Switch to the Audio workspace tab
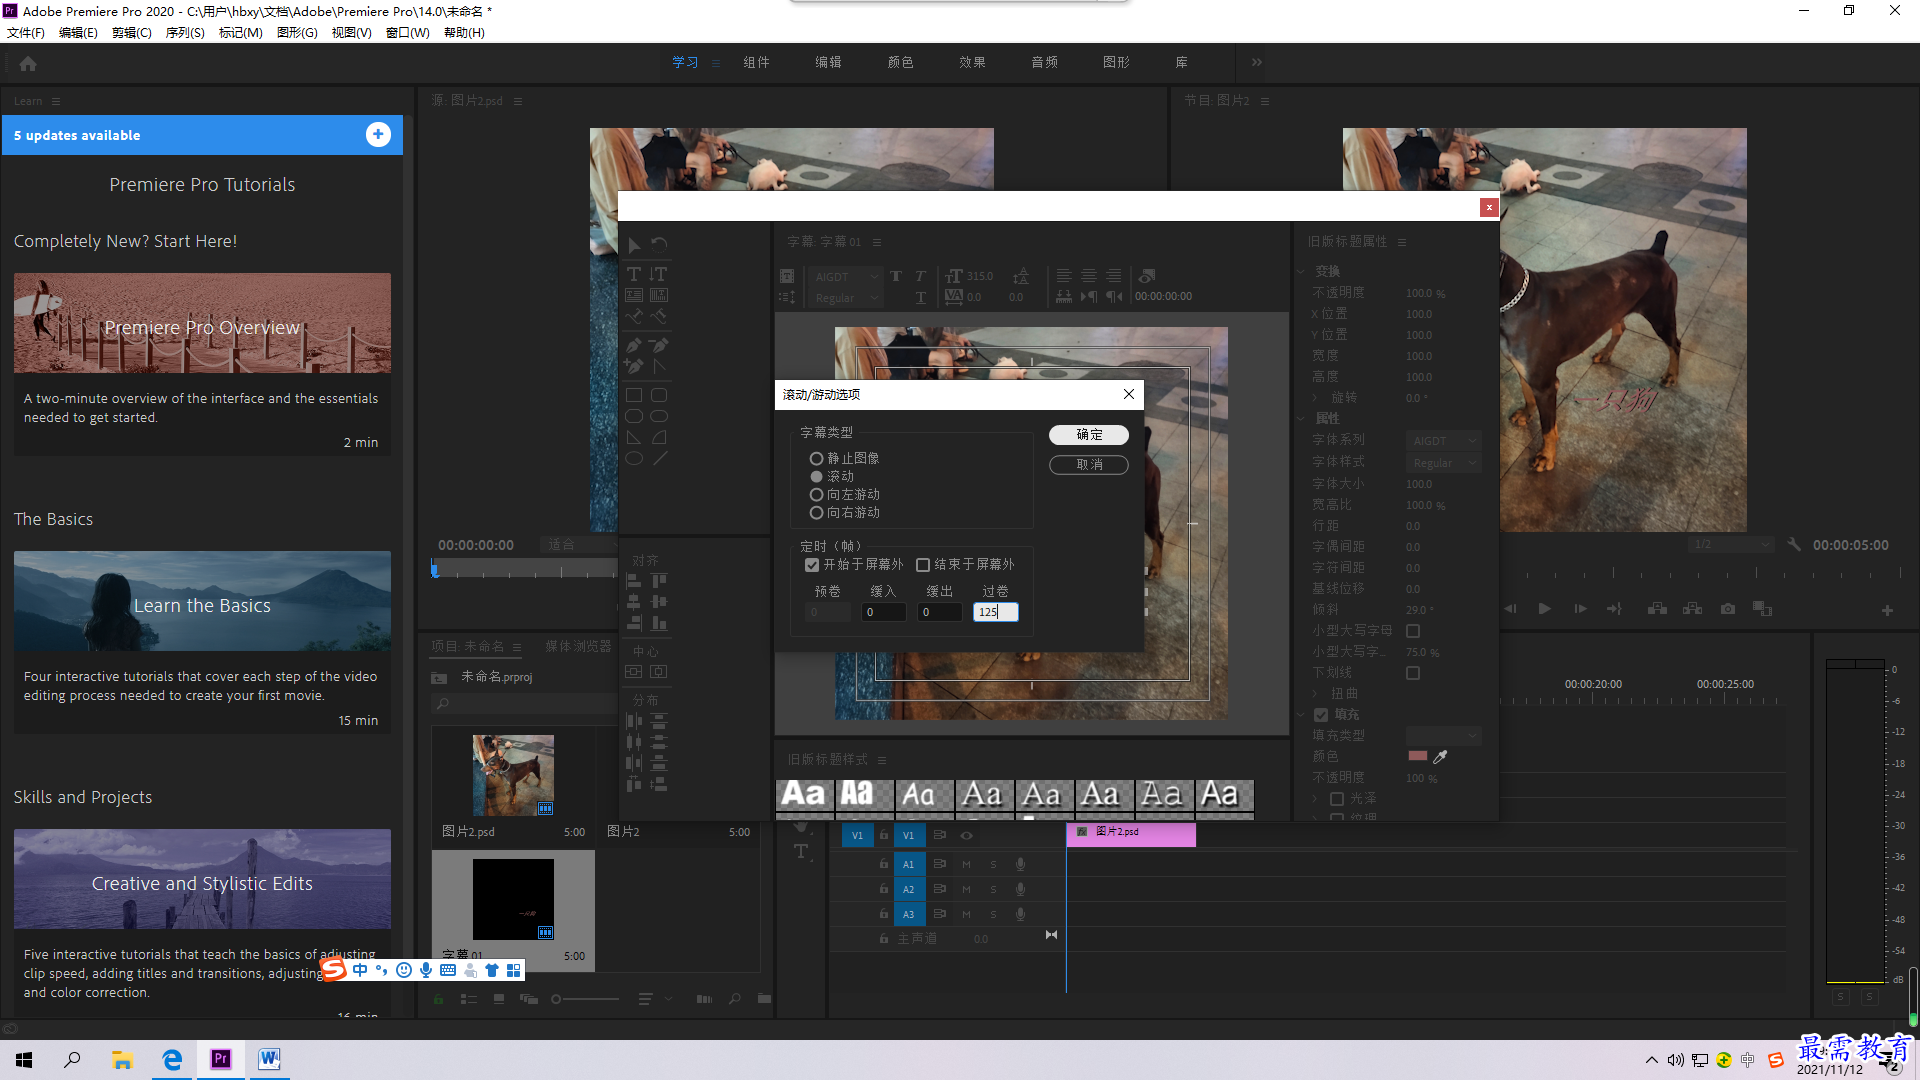The height and width of the screenshot is (1080, 1920). tap(1045, 62)
